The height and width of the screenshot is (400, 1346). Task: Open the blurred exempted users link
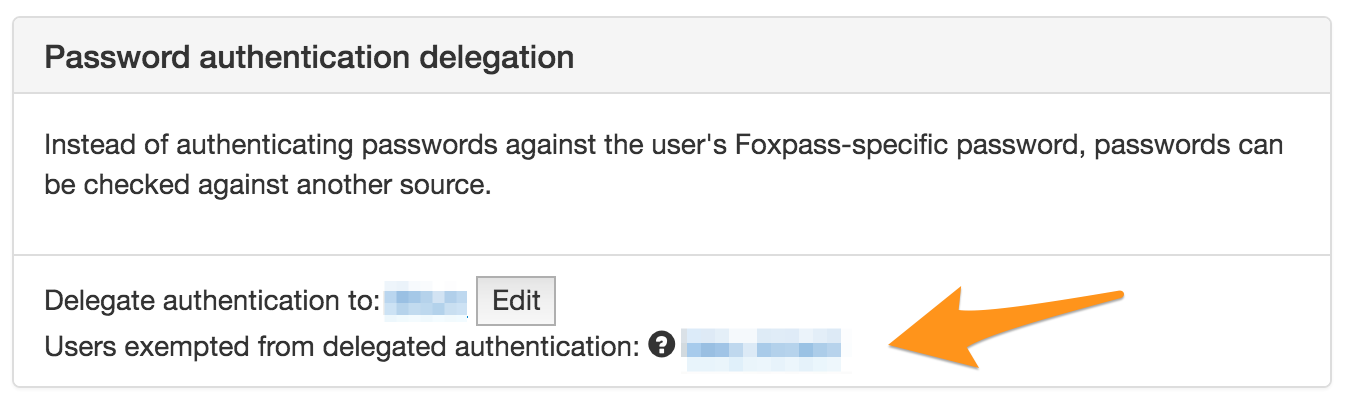(x=762, y=348)
